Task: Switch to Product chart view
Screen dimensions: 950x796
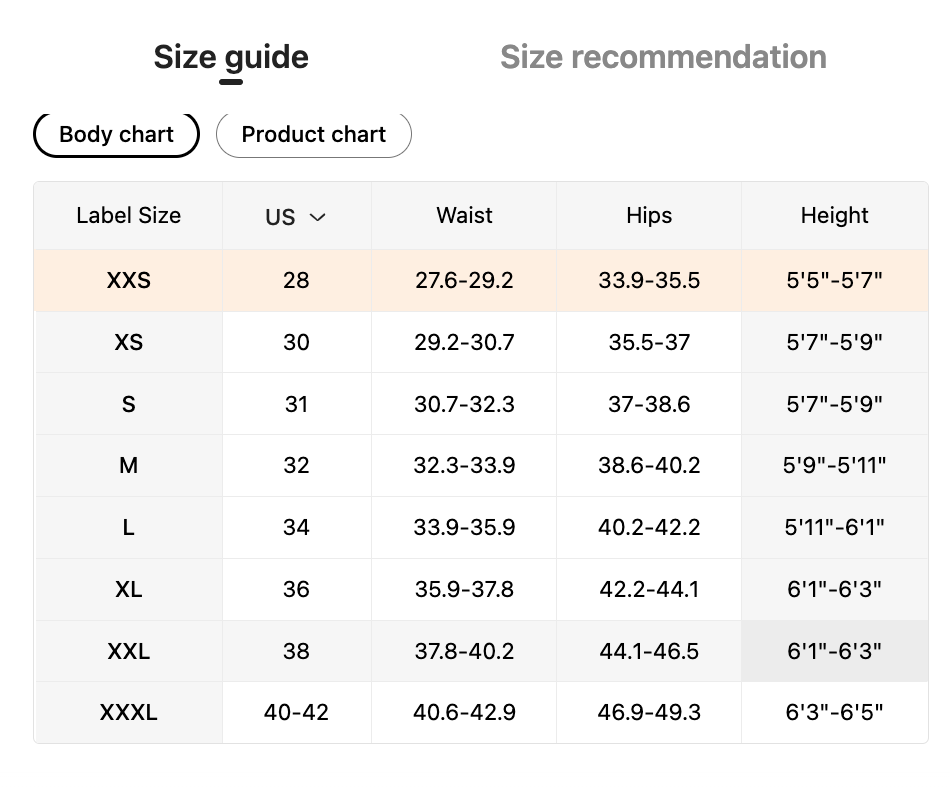Action: [x=313, y=135]
